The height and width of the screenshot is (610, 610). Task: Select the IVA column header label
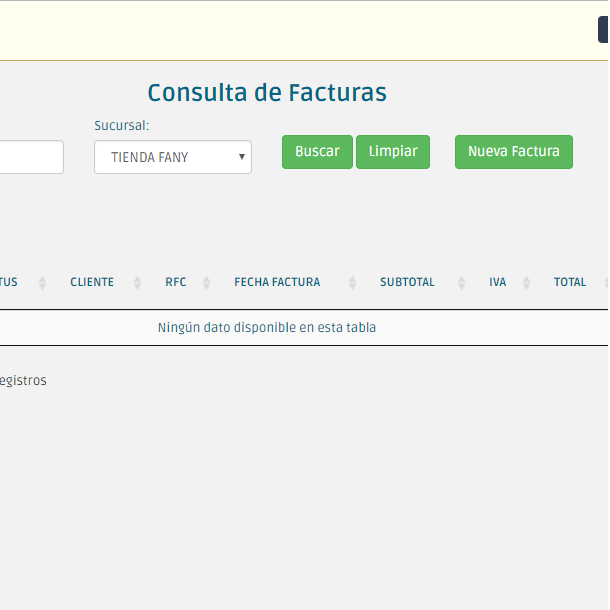pyautogui.click(x=497, y=282)
